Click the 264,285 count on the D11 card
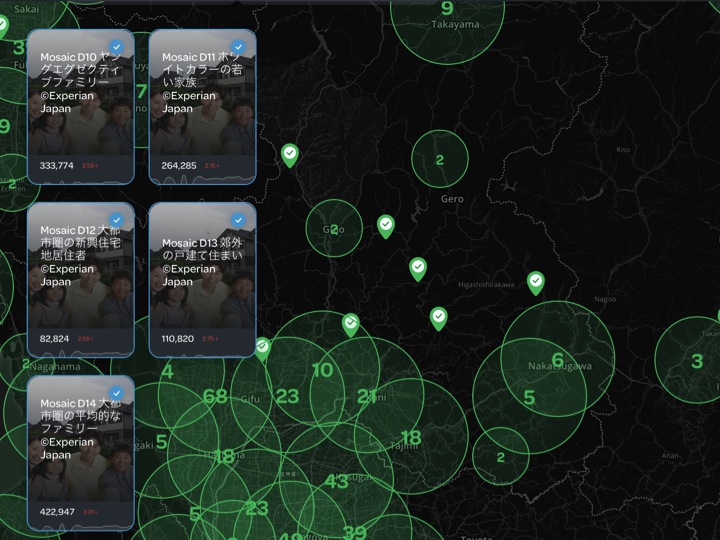720x540 pixels. [x=179, y=165]
